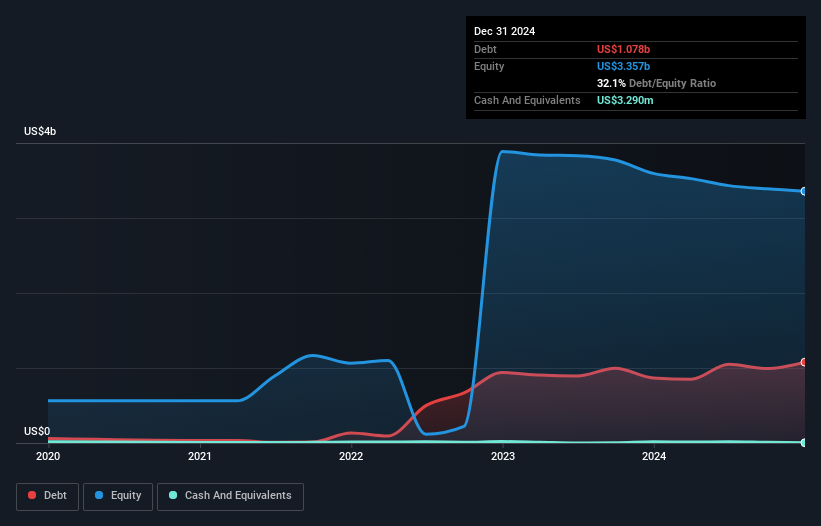Click the 32.1% Debt/Equity Ratio text
This screenshot has width=821, height=526.
coord(656,83)
